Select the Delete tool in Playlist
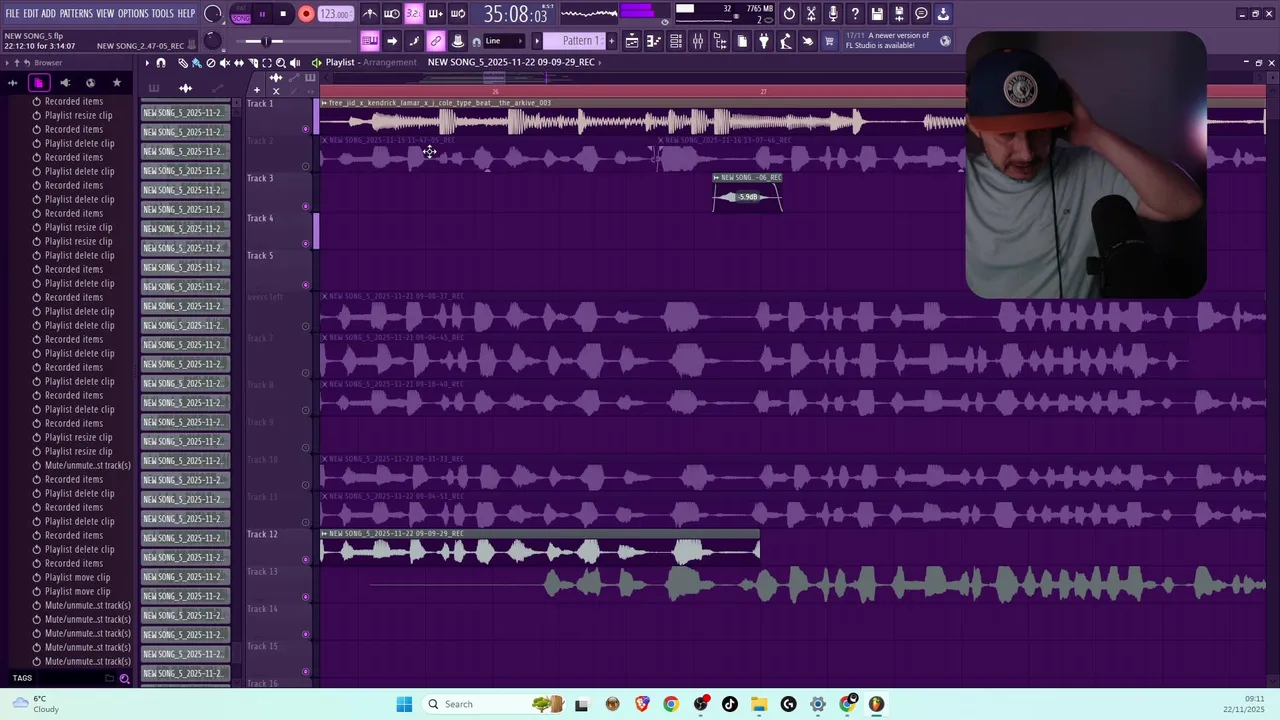This screenshot has width=1280, height=720. pyautogui.click(x=210, y=62)
